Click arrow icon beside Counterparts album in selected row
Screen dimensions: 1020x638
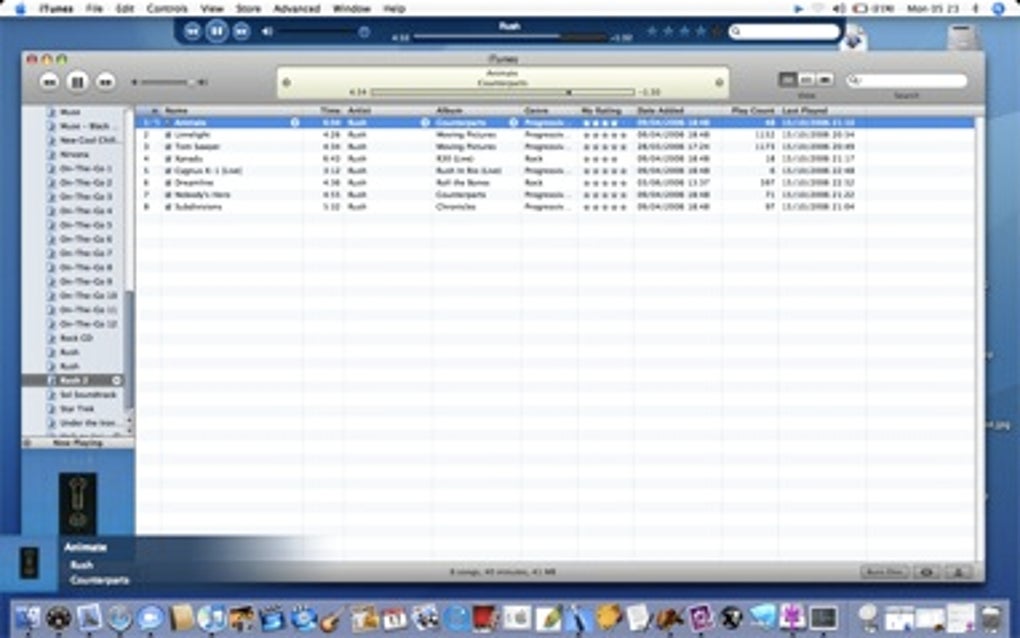pos(513,122)
